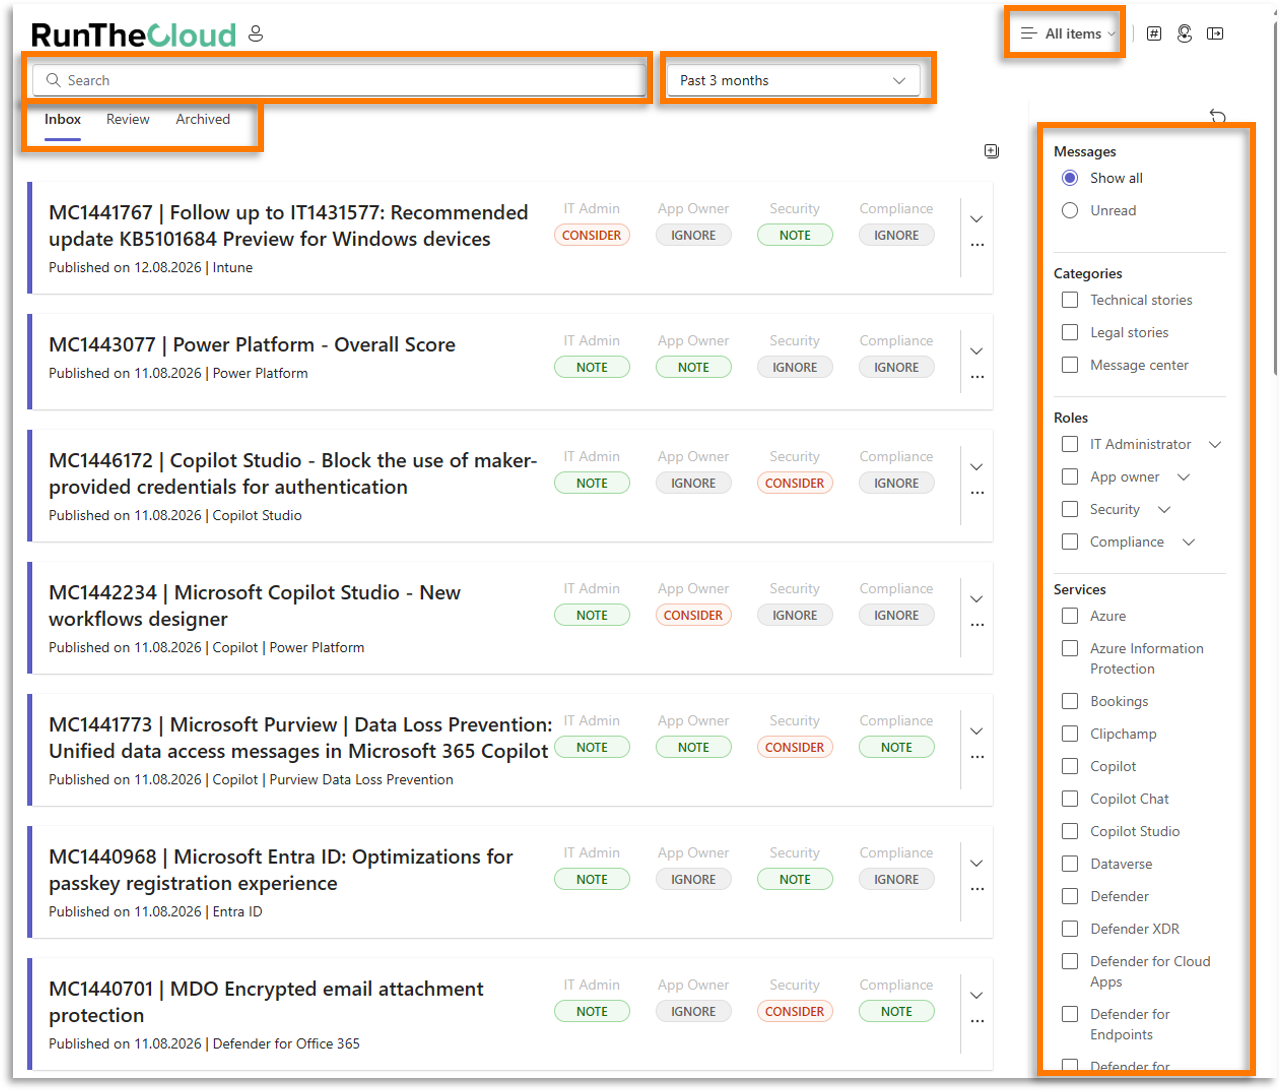Switch to the Inbox tab
This screenshot has height=1091, width=1281.
62,120
